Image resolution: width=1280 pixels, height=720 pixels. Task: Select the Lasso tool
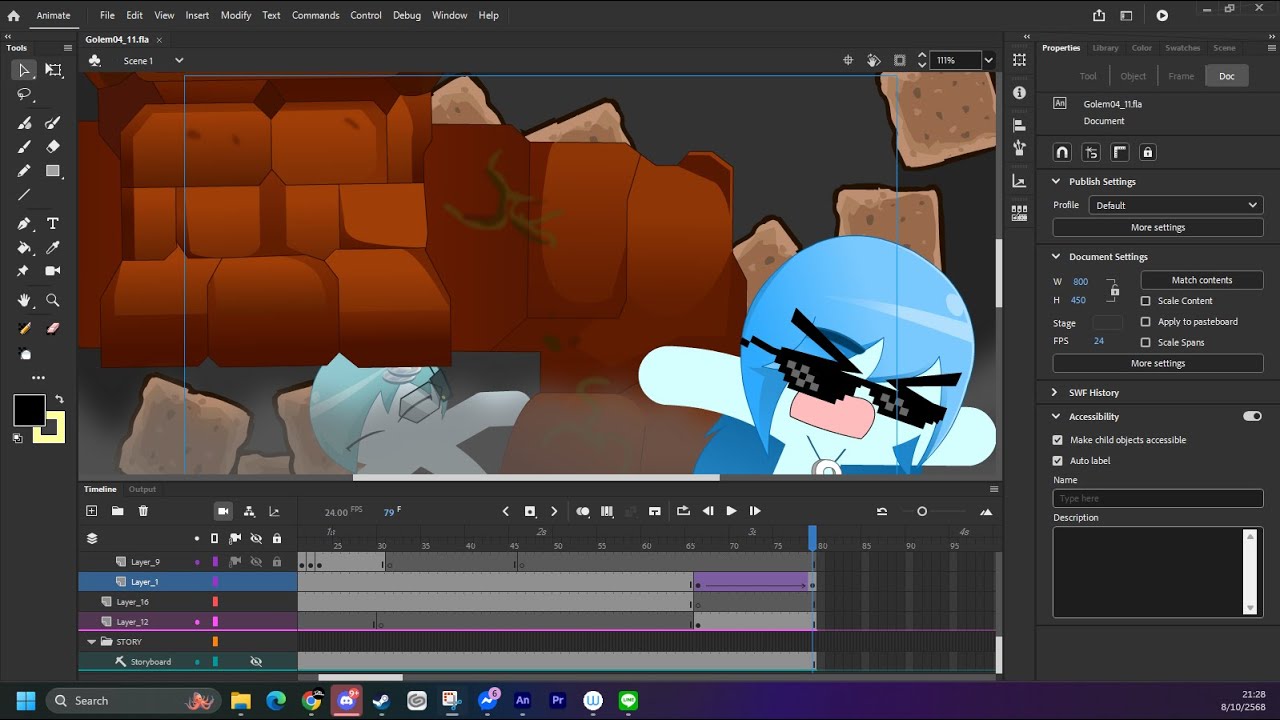[x=24, y=94]
